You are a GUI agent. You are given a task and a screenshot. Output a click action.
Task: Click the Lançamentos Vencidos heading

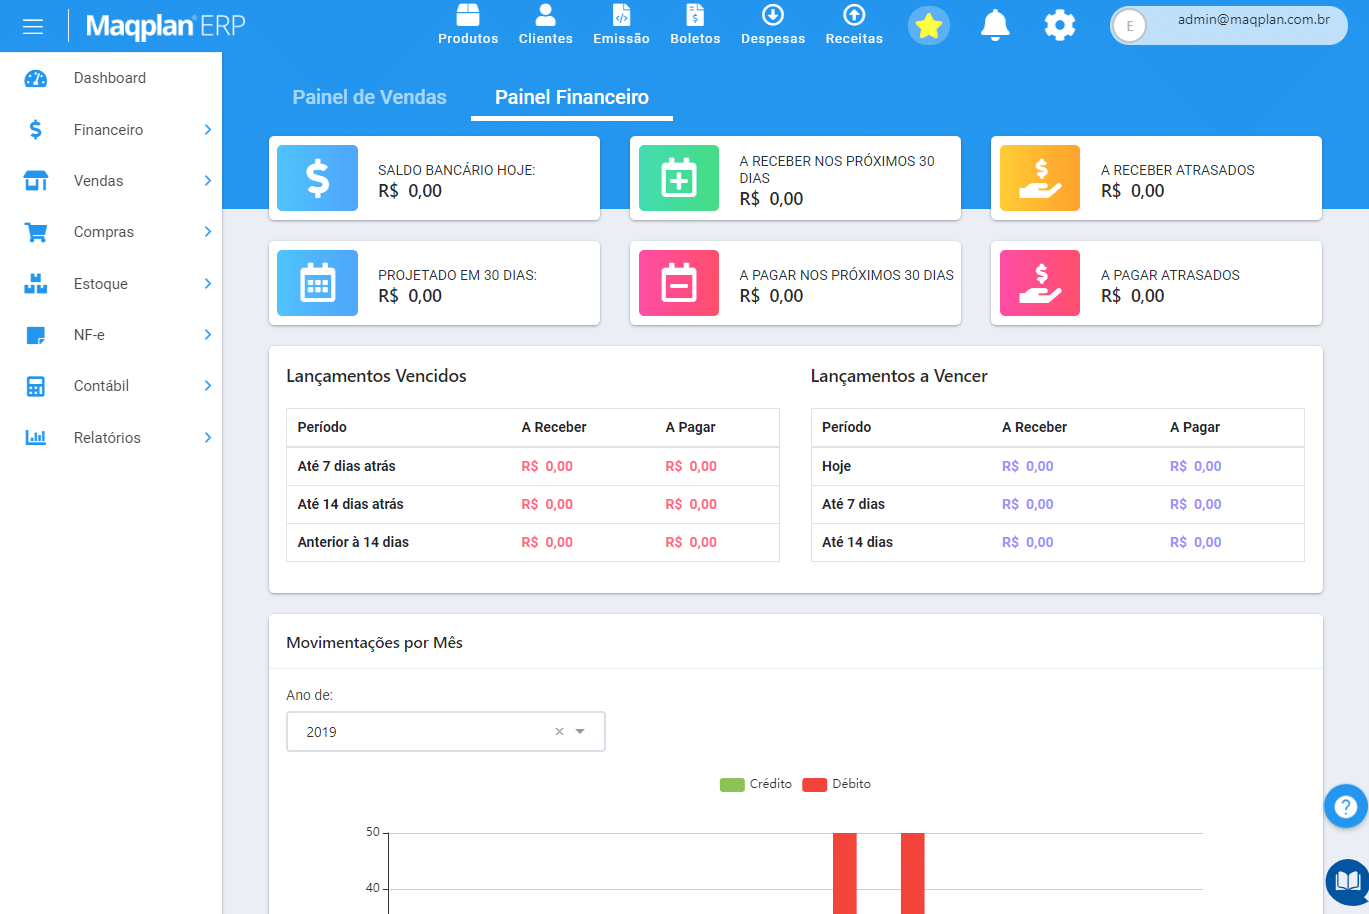[x=376, y=376]
